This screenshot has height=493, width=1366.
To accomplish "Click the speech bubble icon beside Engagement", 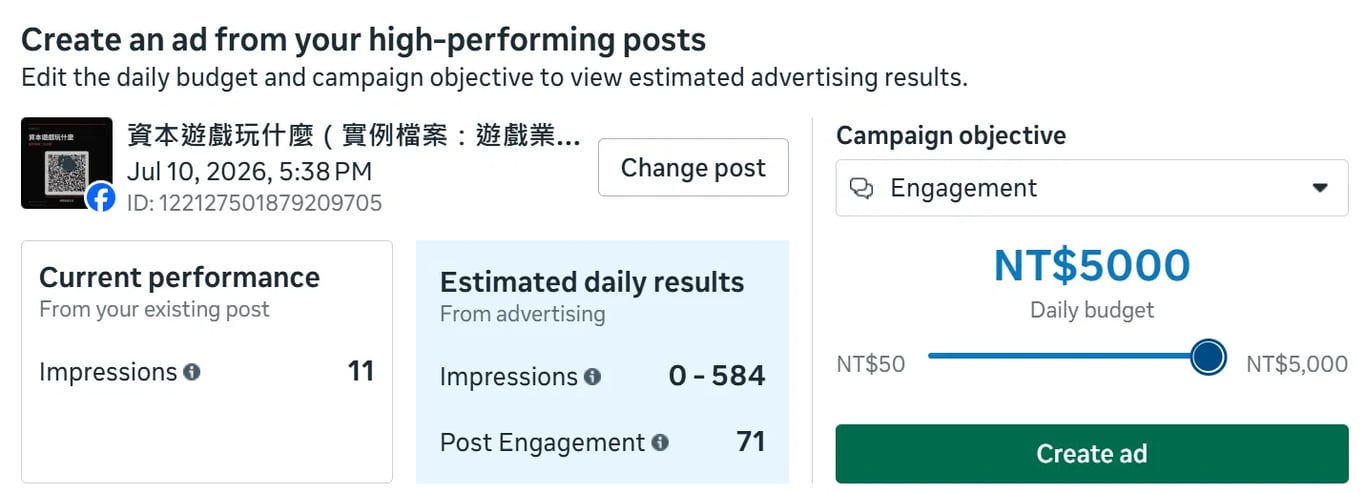I will tap(861, 188).
